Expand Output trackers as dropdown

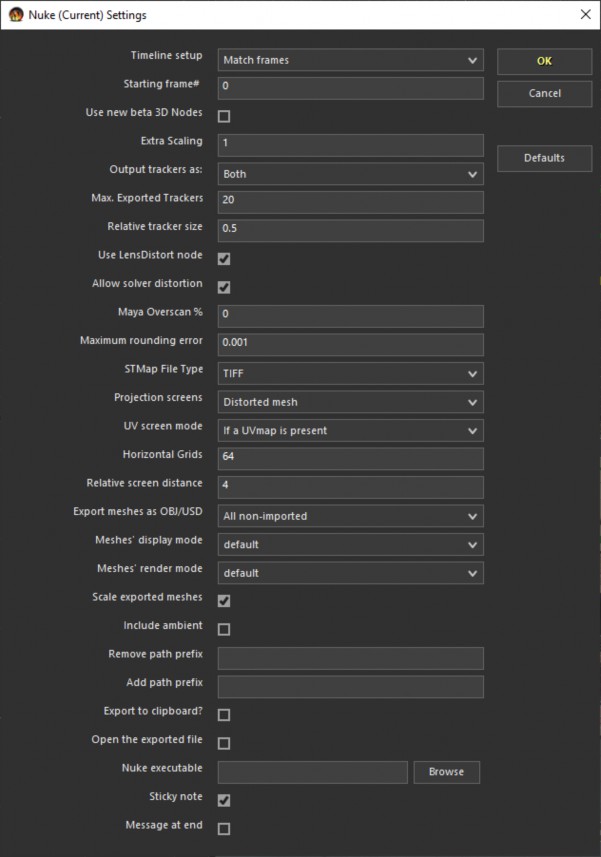[350, 174]
